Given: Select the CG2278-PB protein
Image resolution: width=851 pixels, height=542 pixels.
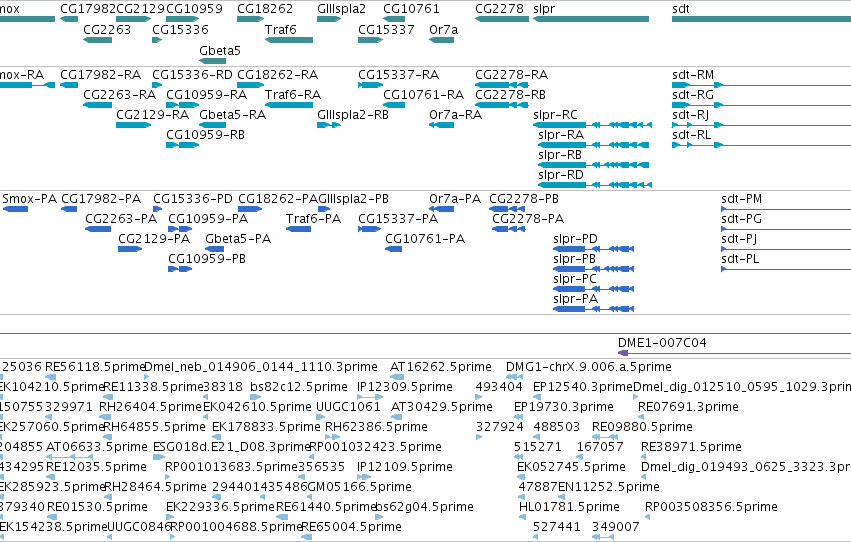Looking at the screenshot, I should pyautogui.click(x=507, y=209).
